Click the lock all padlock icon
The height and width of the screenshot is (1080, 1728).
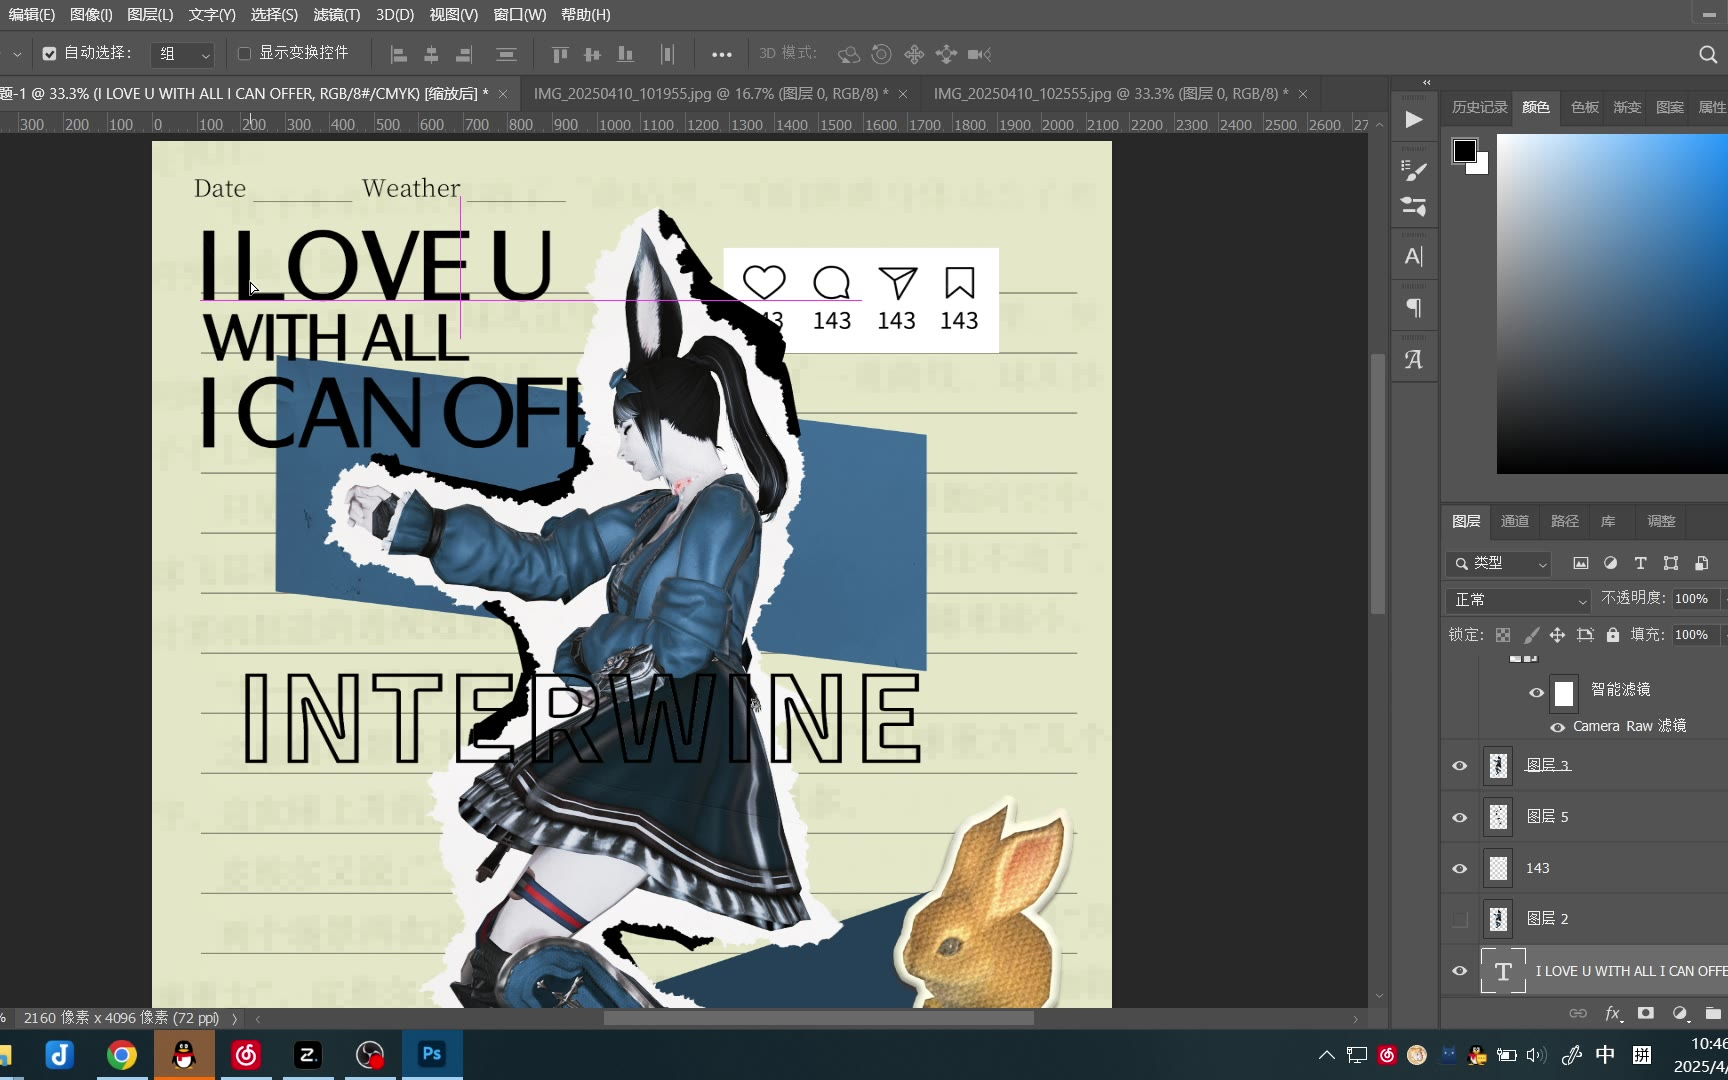tap(1612, 635)
